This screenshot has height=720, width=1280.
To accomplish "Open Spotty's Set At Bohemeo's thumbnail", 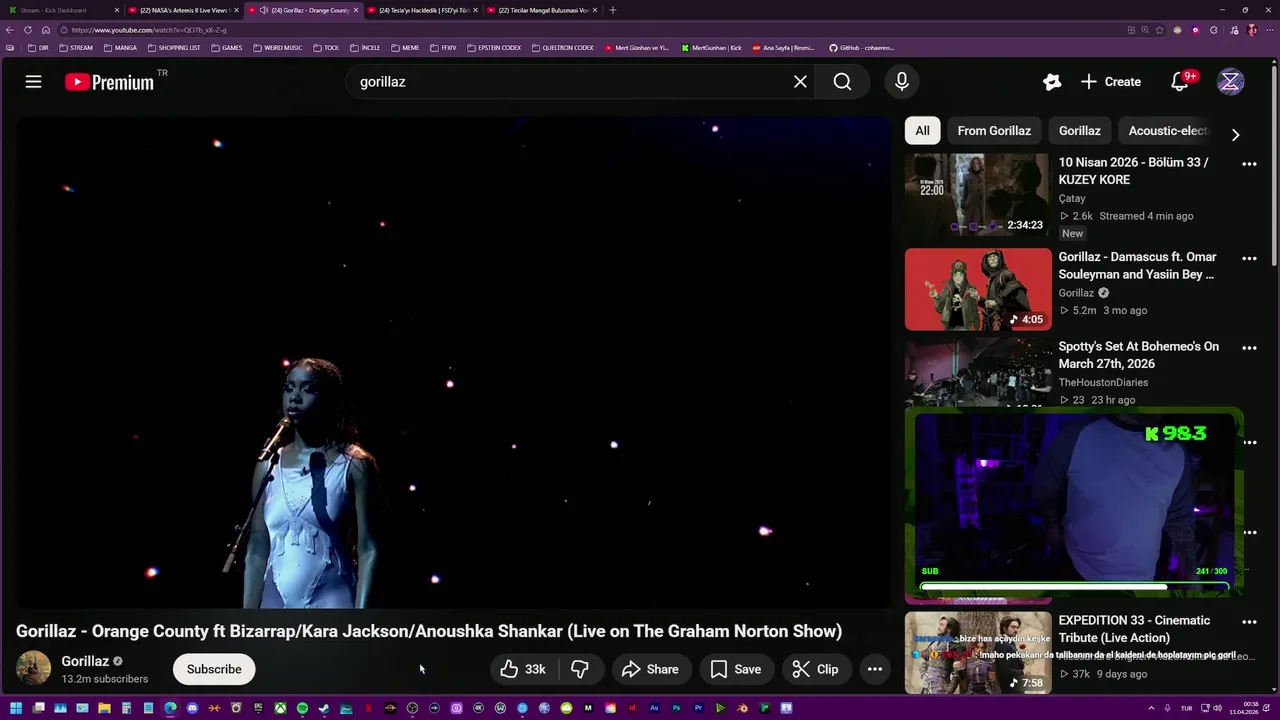I will pos(978,374).
